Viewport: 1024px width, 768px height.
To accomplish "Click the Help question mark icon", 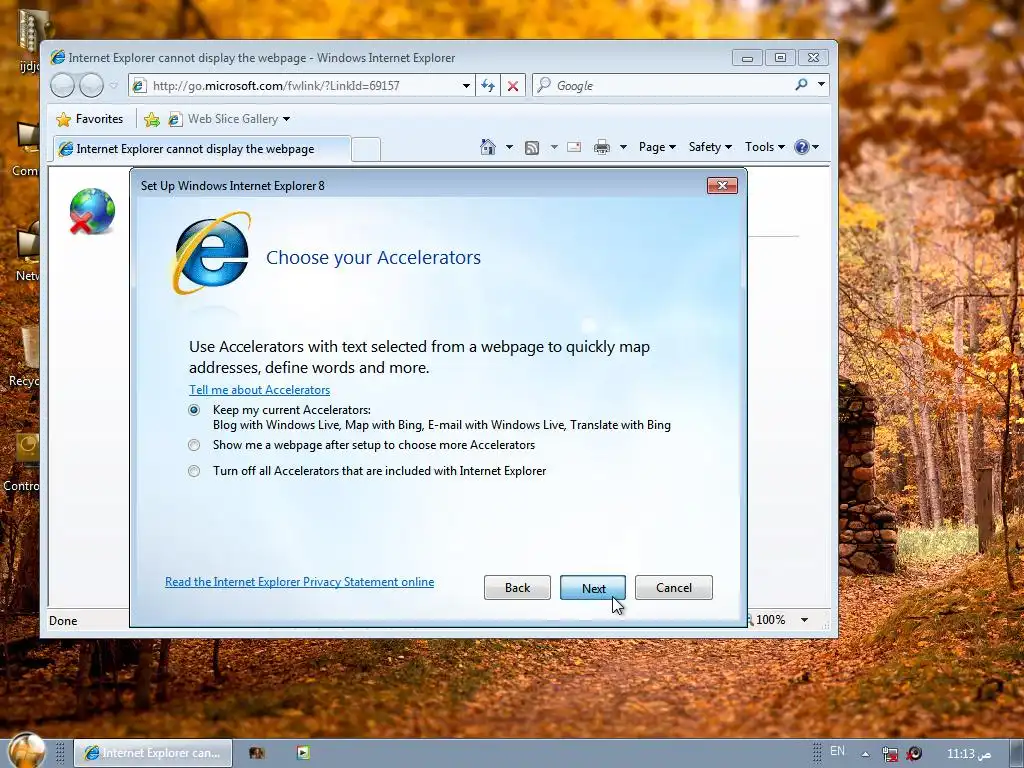I will [801, 147].
